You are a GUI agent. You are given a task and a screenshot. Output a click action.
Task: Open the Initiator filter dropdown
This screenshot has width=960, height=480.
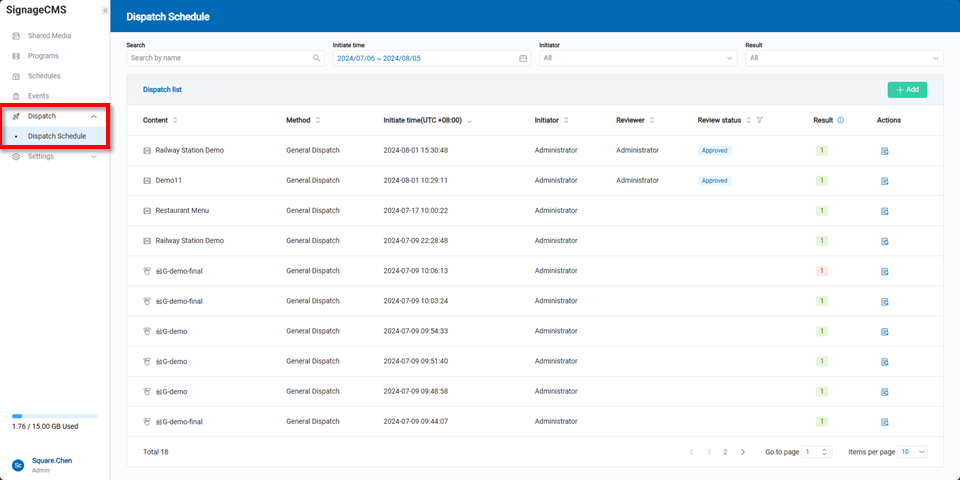[637, 59]
